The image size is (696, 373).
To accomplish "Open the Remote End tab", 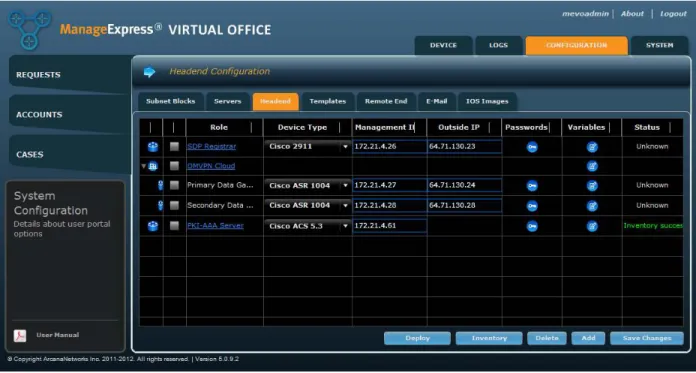I will coord(386,102).
